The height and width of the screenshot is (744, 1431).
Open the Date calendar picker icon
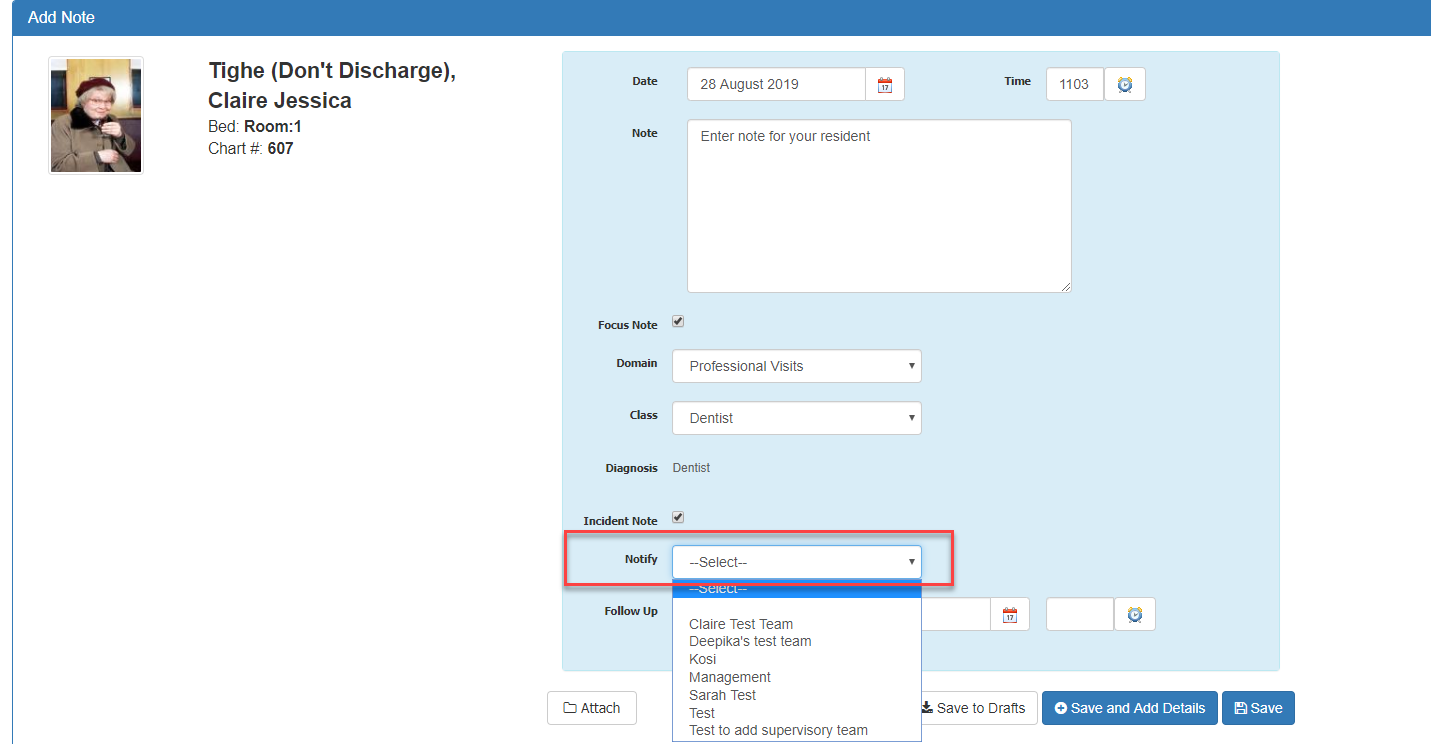(x=884, y=85)
